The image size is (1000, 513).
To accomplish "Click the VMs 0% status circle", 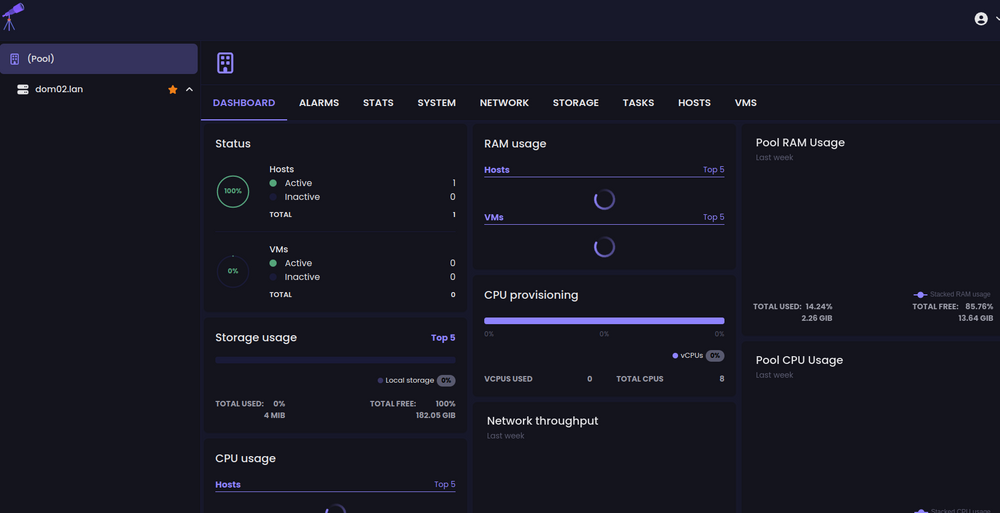I will tap(233, 271).
